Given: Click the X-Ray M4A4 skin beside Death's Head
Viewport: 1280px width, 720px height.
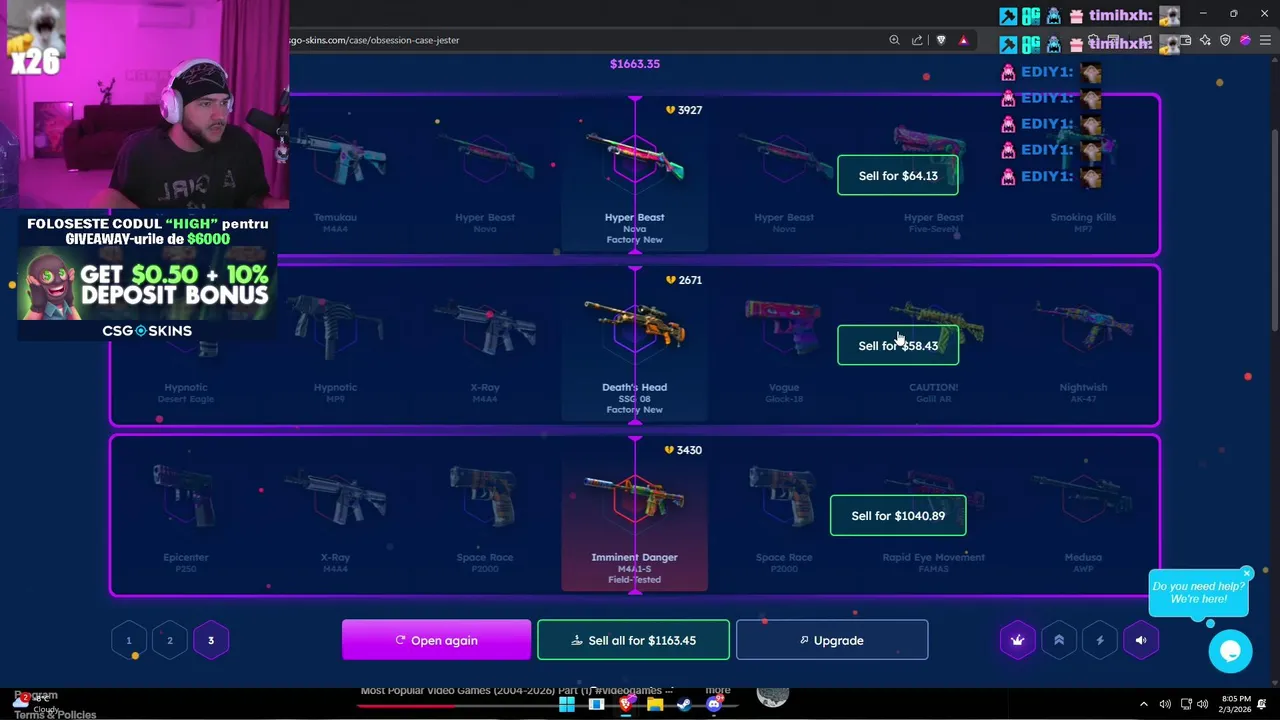Looking at the screenshot, I should (484, 346).
